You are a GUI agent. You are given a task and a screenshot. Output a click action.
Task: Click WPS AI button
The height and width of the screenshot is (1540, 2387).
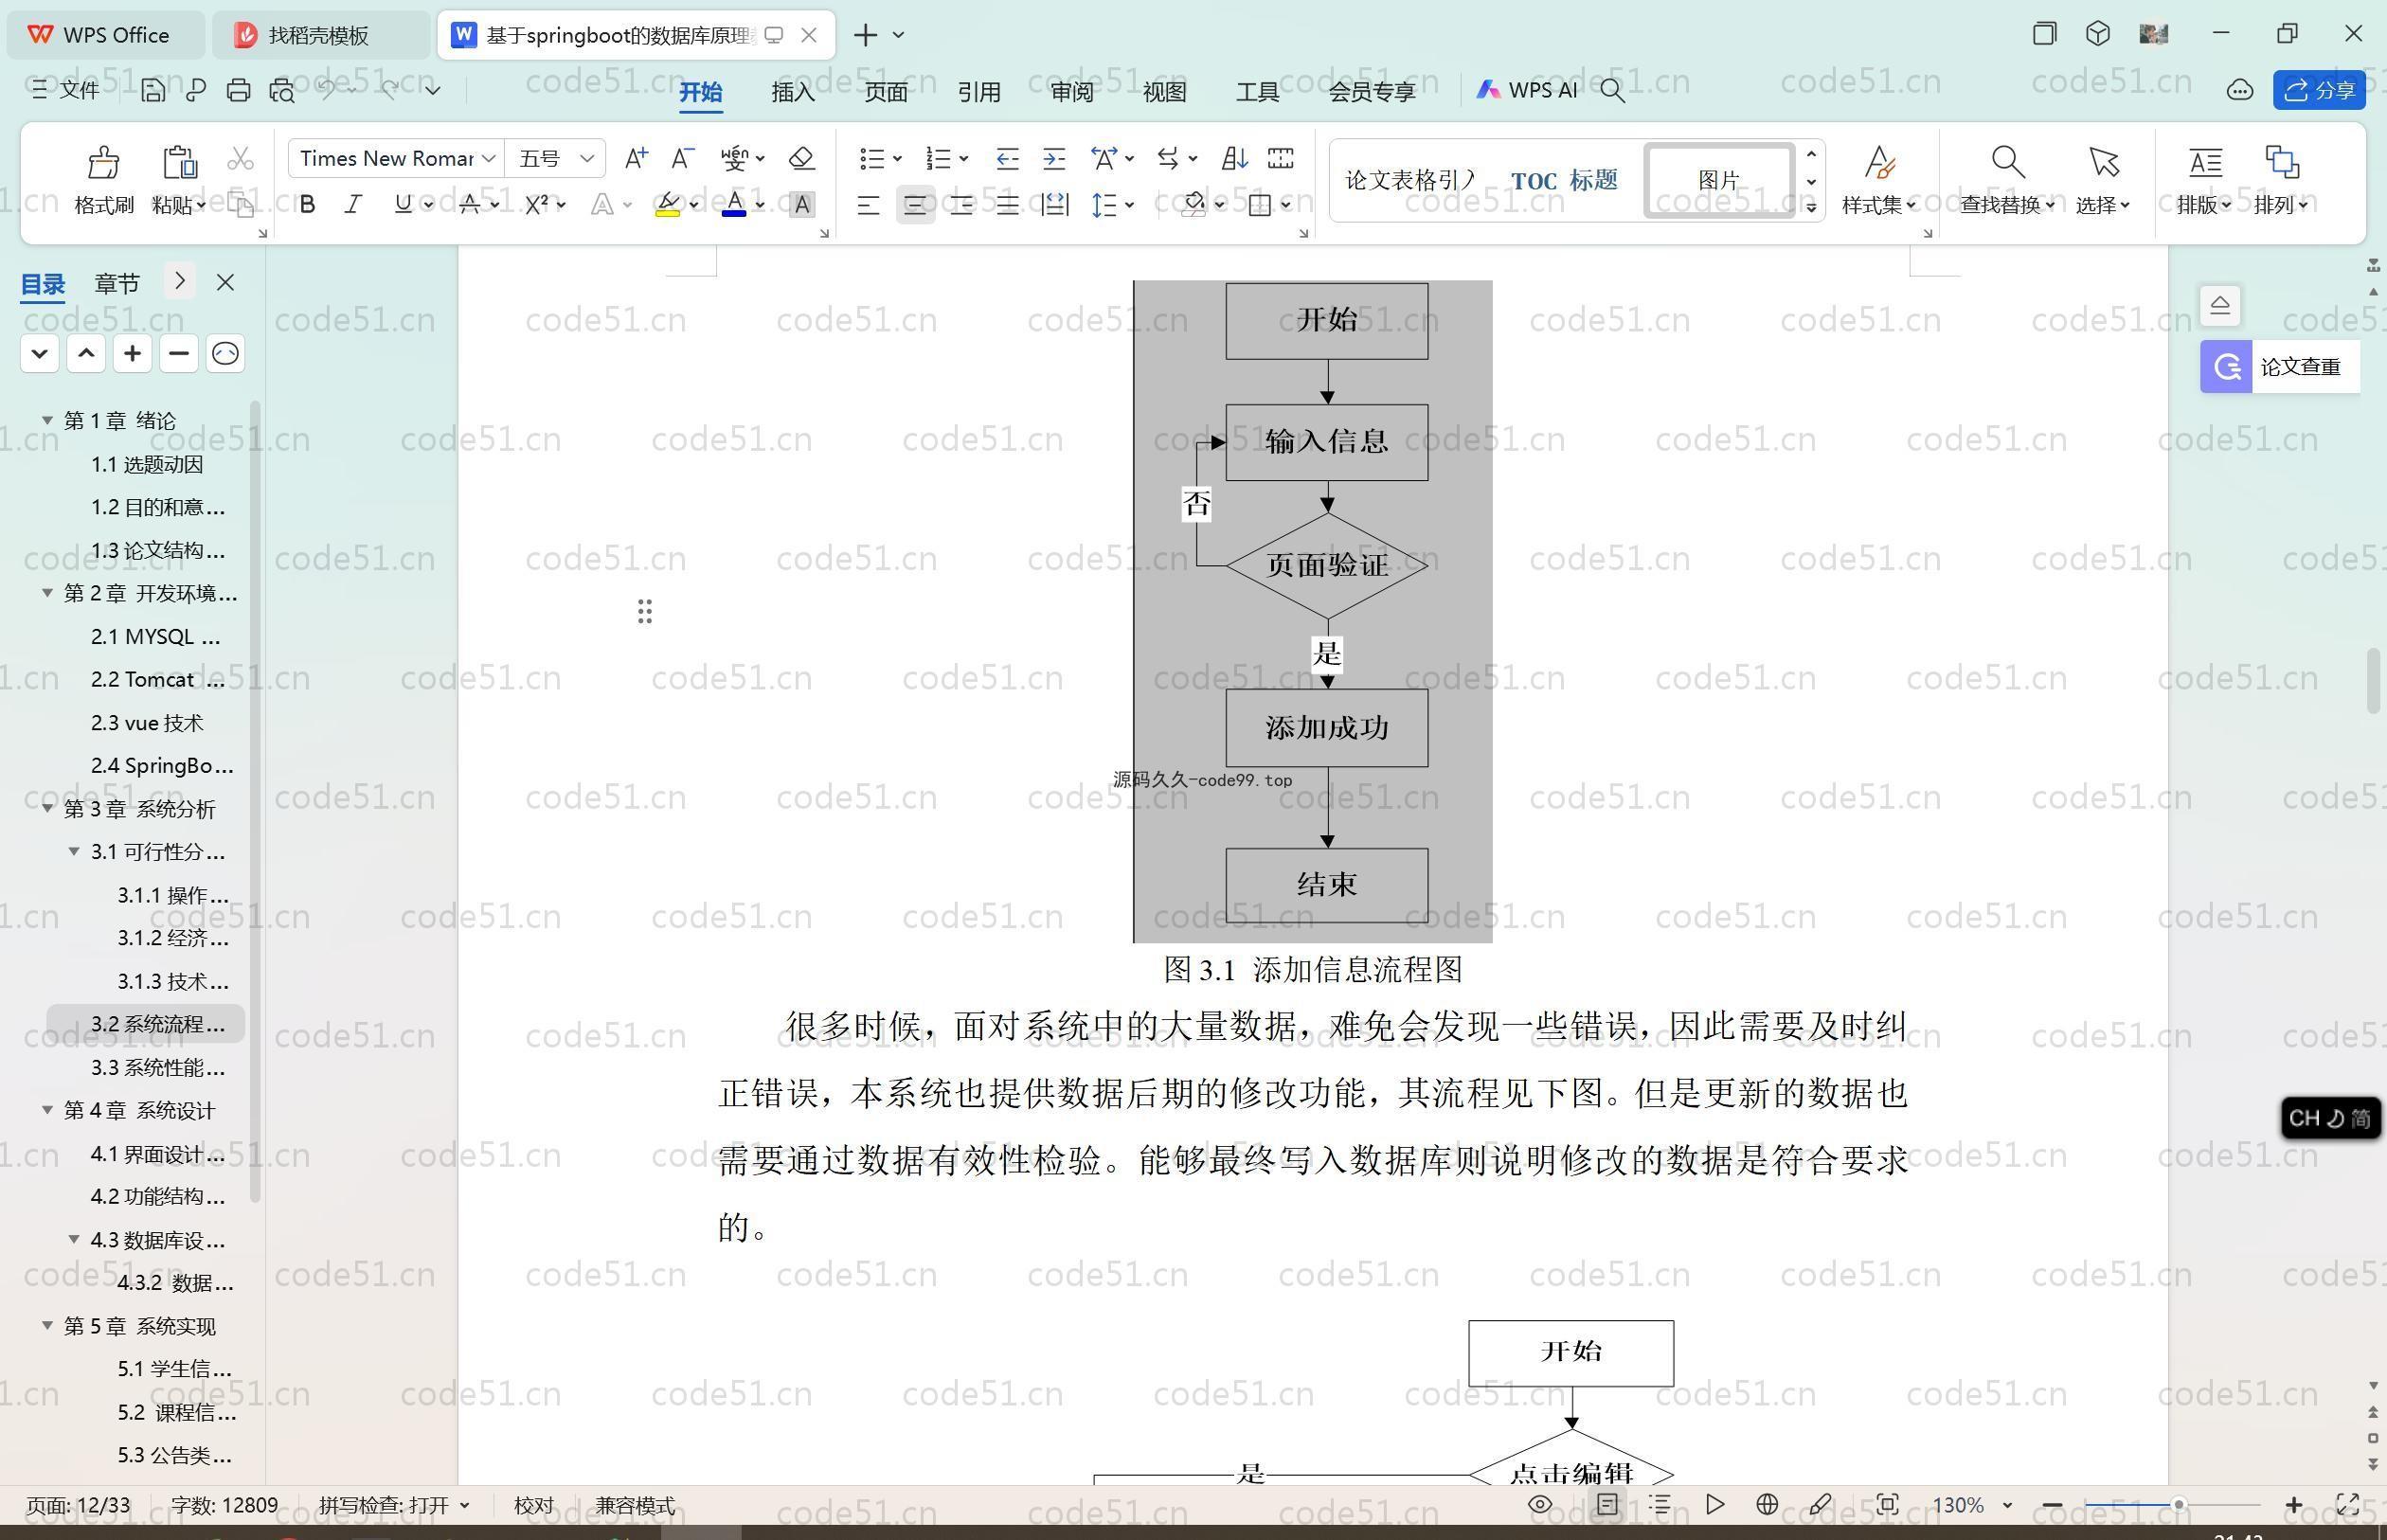point(1527,90)
